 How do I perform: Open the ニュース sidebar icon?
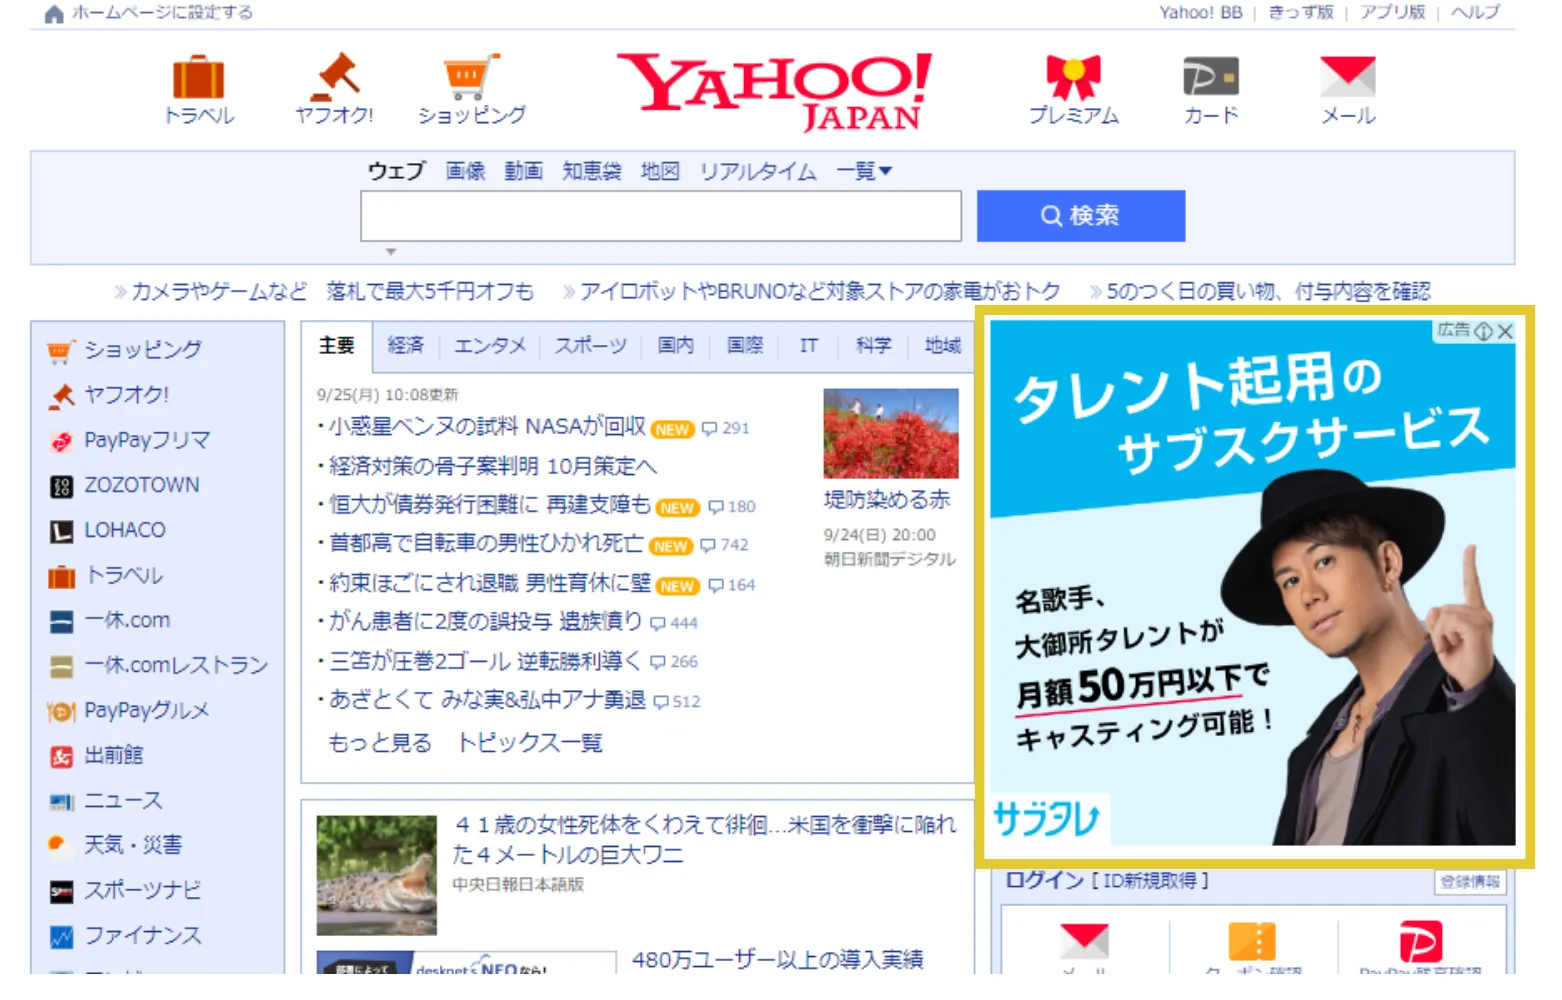click(61, 801)
